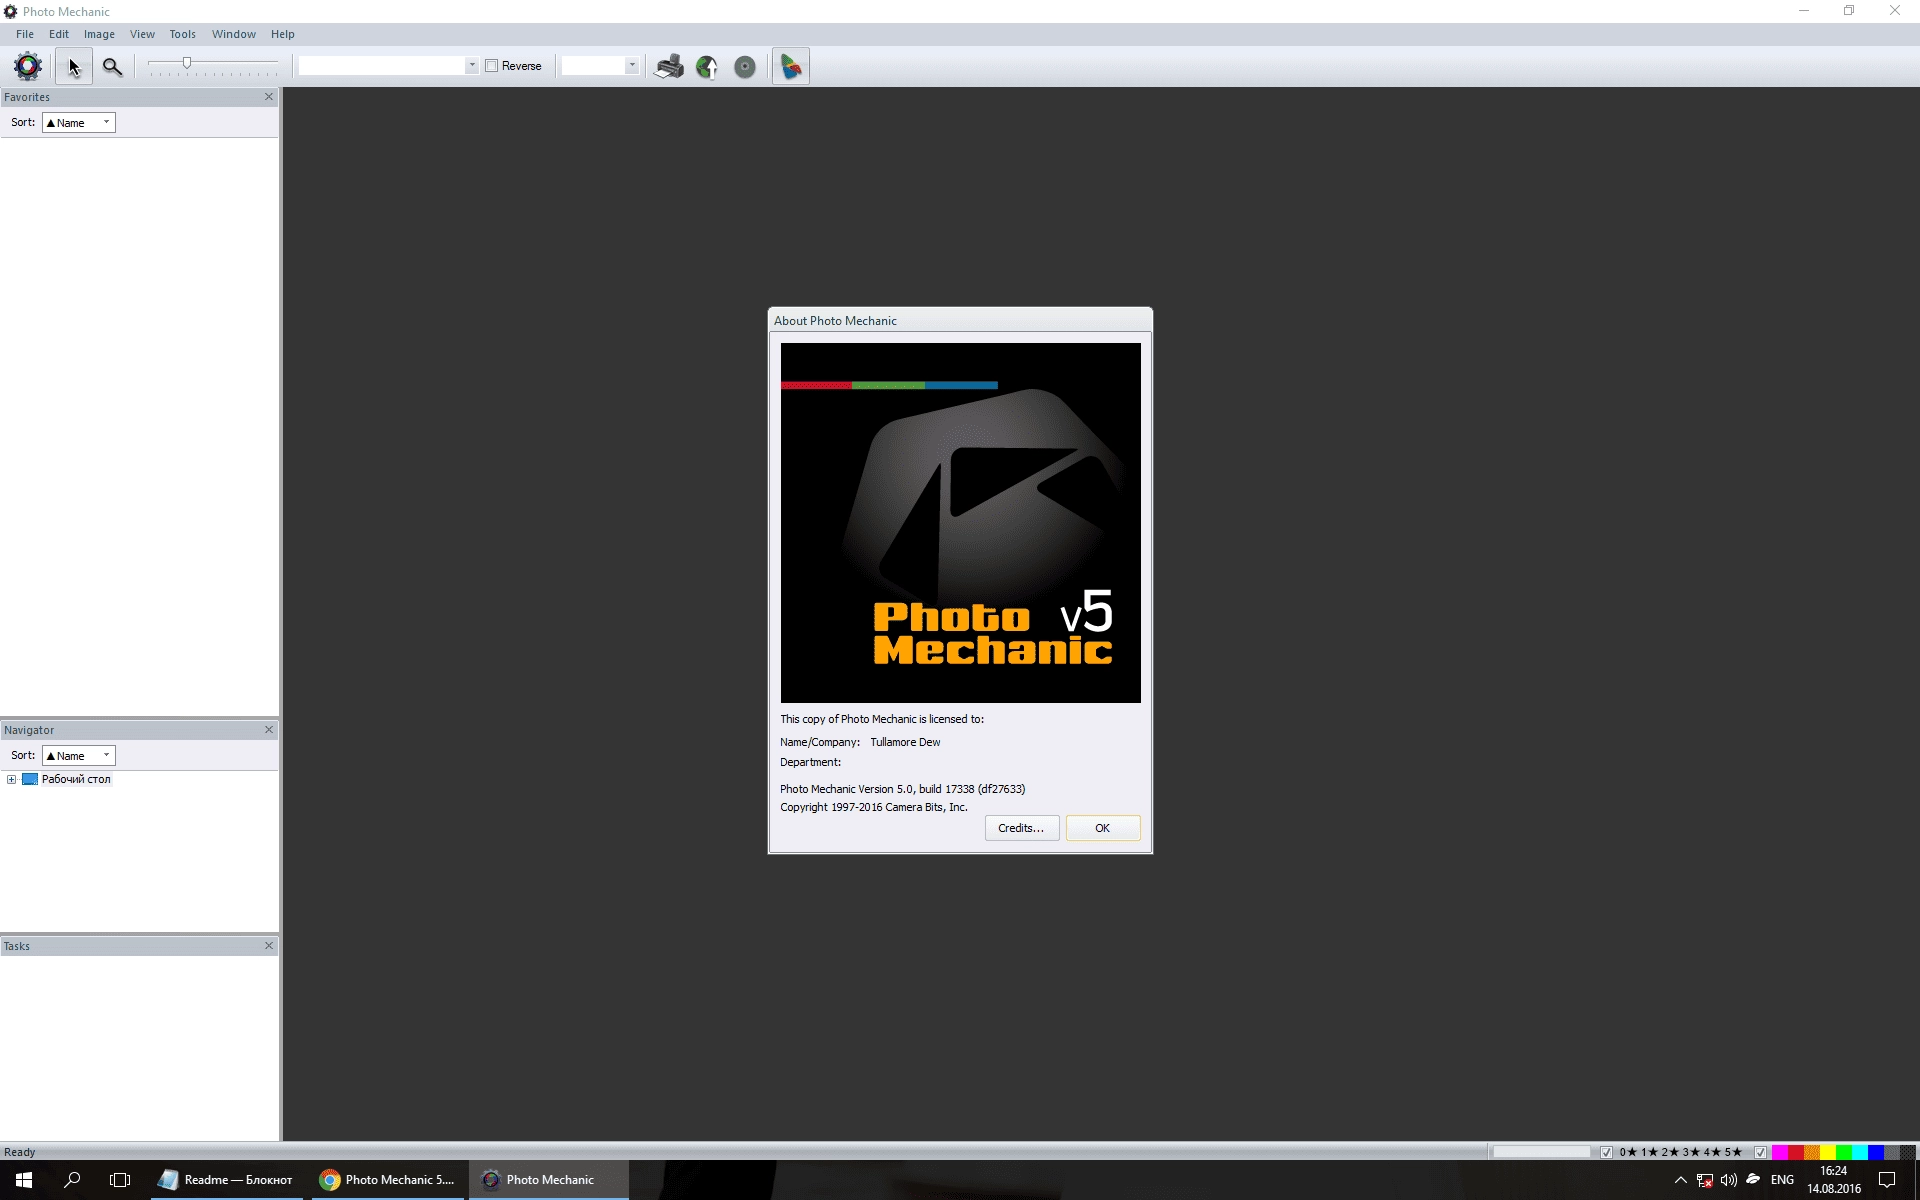Click the Photo Mechanic v5 splash image
1920x1200 pixels.
(960, 522)
